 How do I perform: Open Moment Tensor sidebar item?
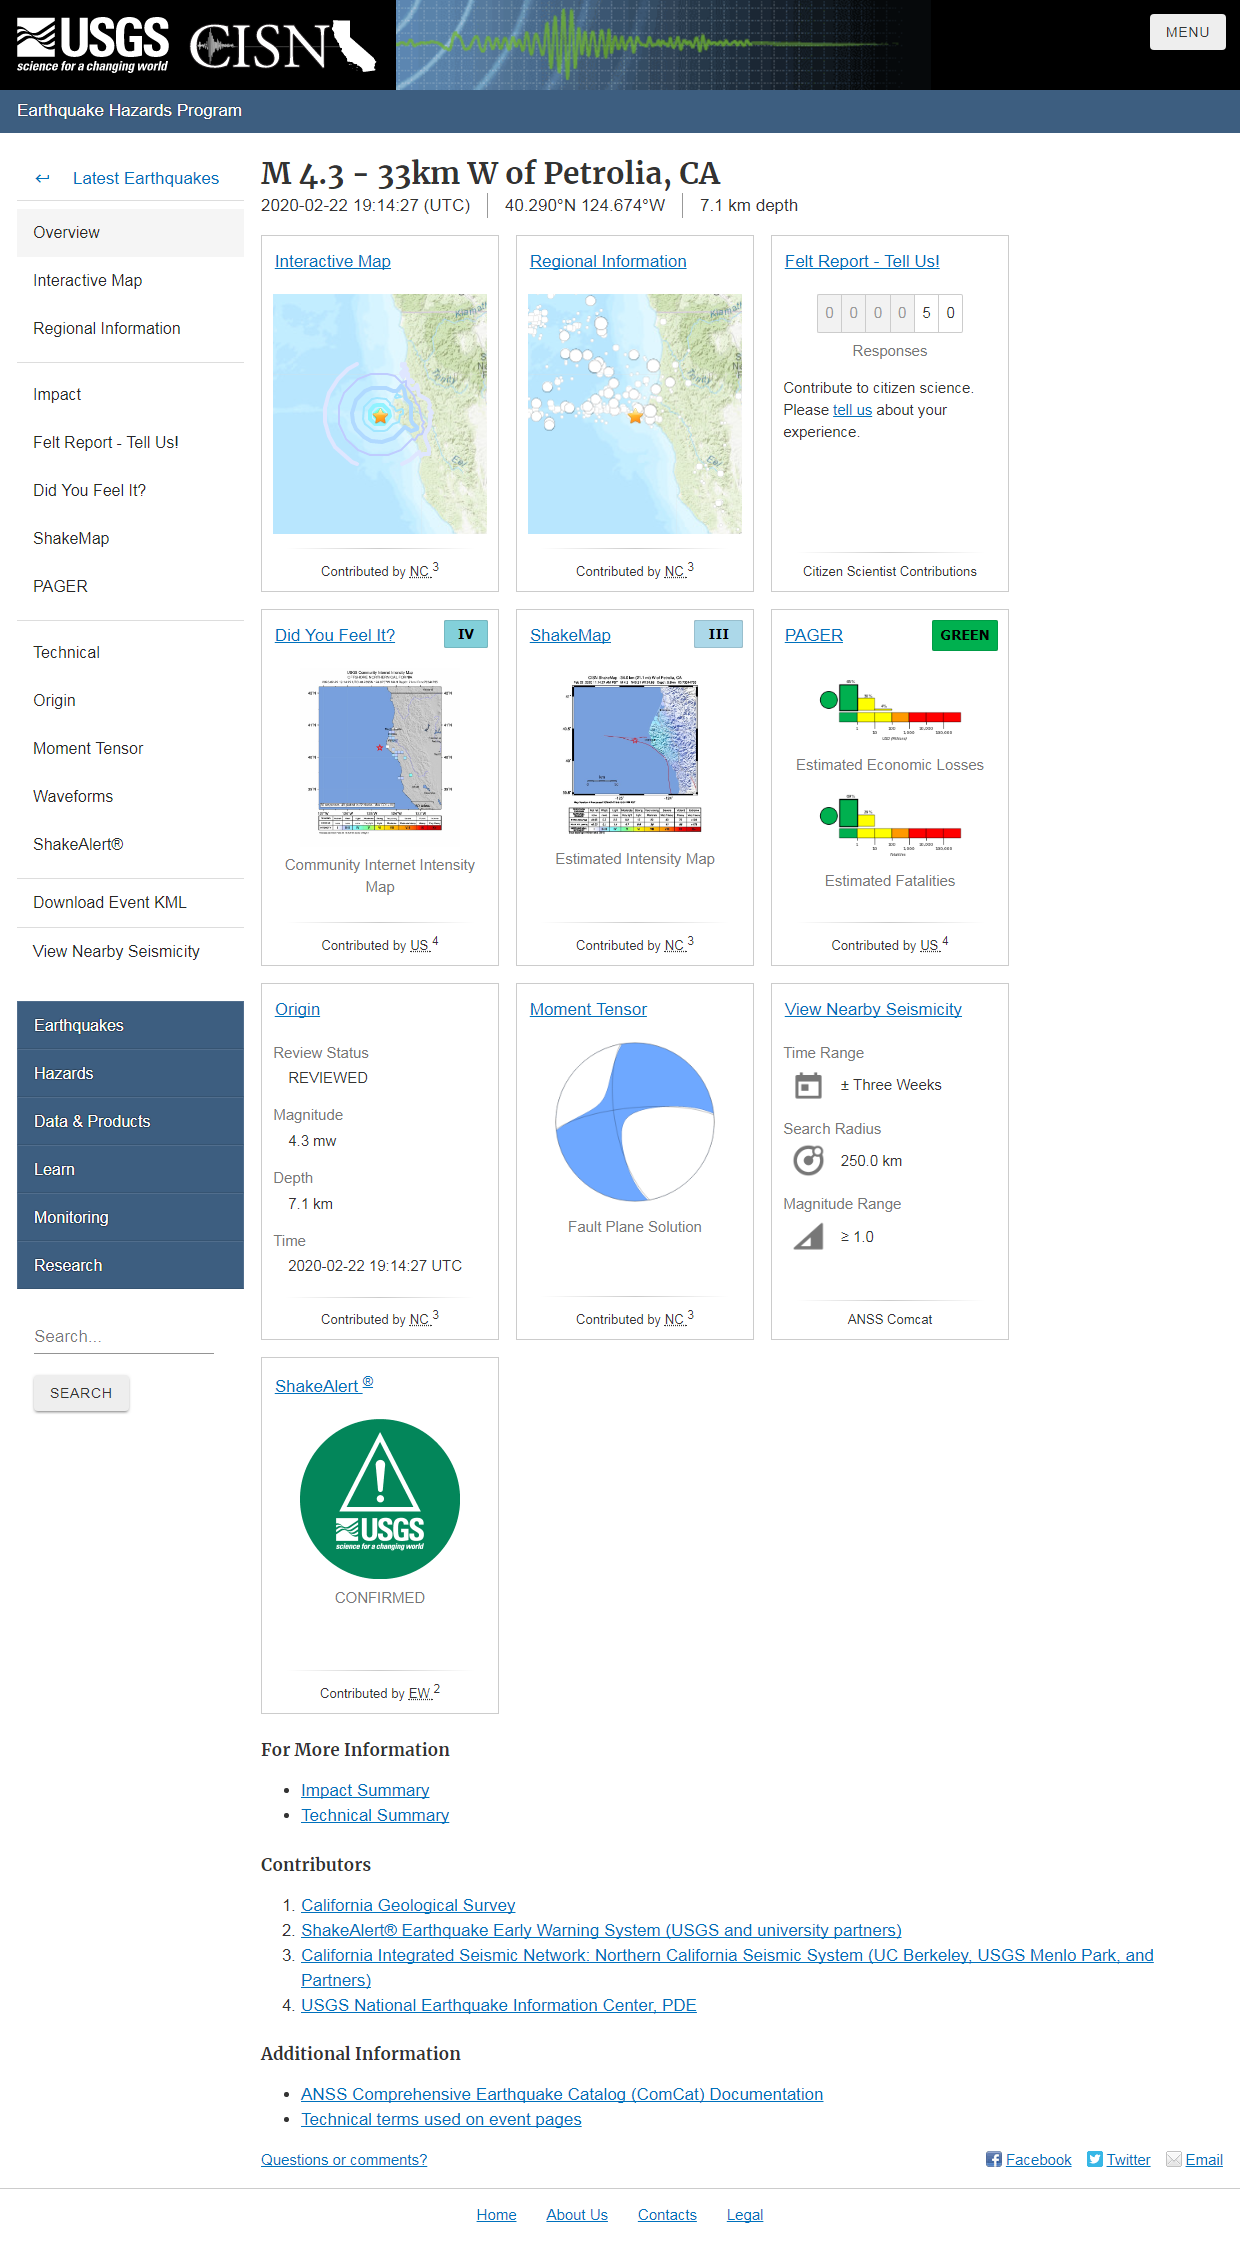pyautogui.click(x=130, y=748)
